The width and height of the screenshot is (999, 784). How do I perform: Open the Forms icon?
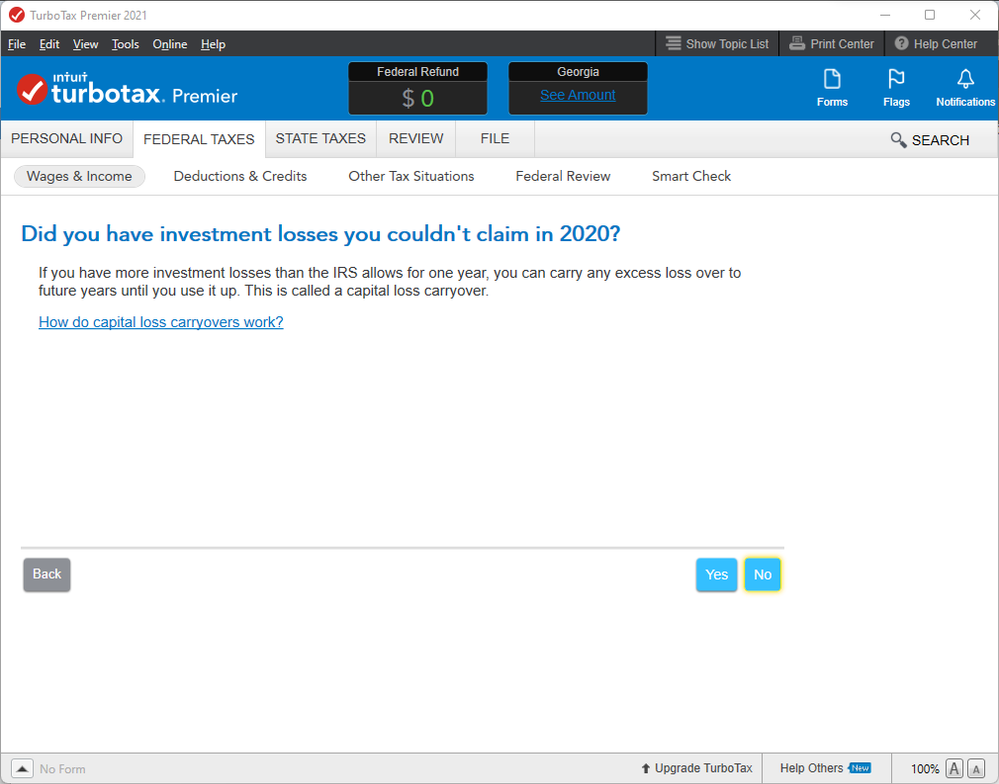tap(832, 88)
